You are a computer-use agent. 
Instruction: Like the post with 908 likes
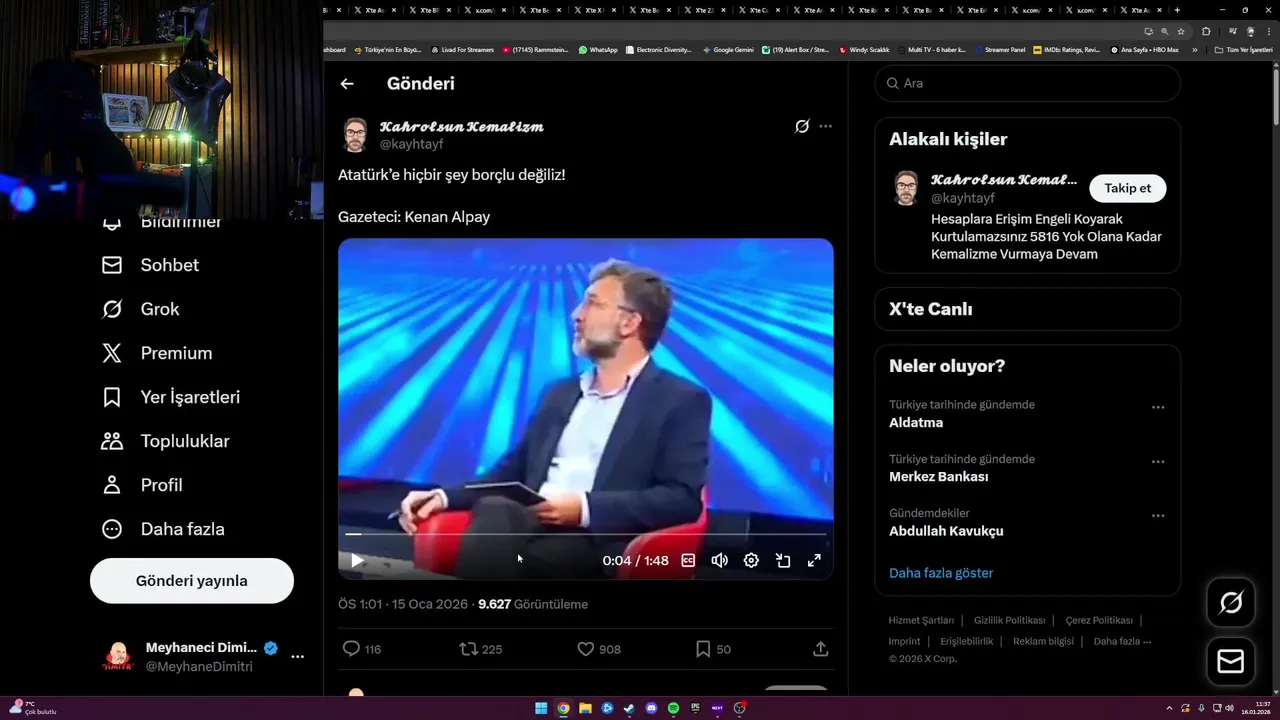click(x=586, y=649)
